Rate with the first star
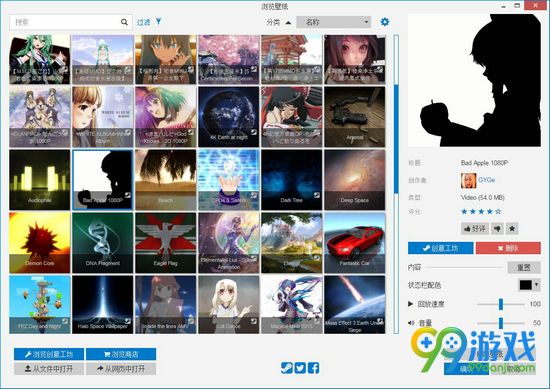550x389 pixels. pyautogui.click(x=464, y=212)
